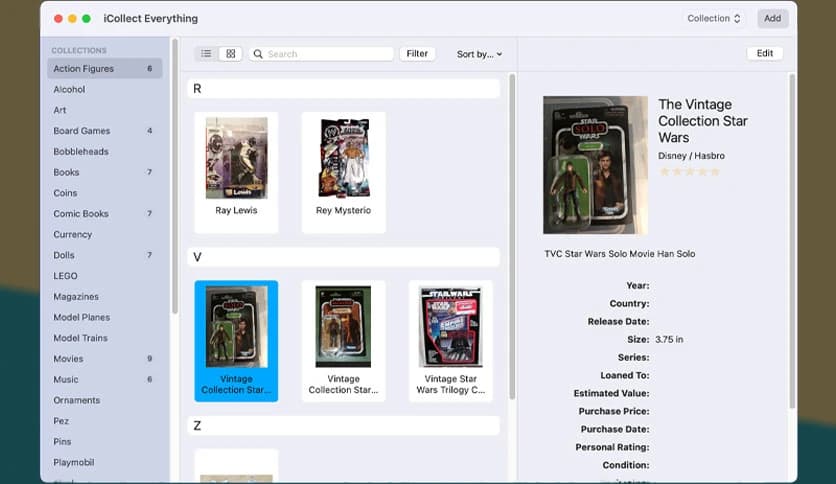This screenshot has width=836, height=484.
Task: Select the unselected Vintage Collection Star card
Action: pos(343,341)
